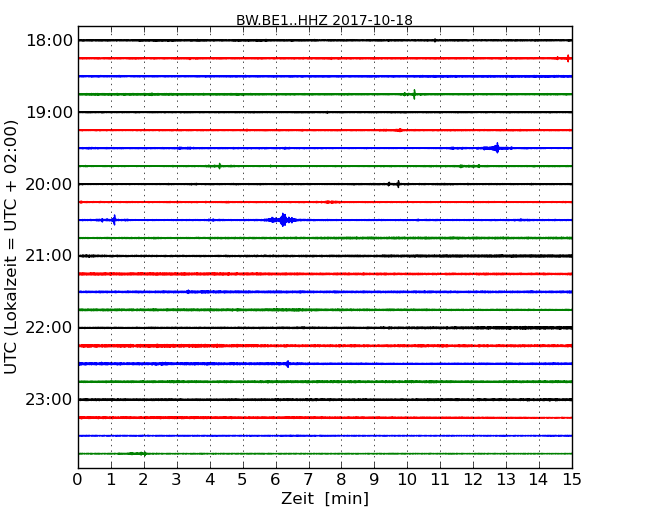
Task: Click x-axis tick label 8
Action: [x=341, y=479]
